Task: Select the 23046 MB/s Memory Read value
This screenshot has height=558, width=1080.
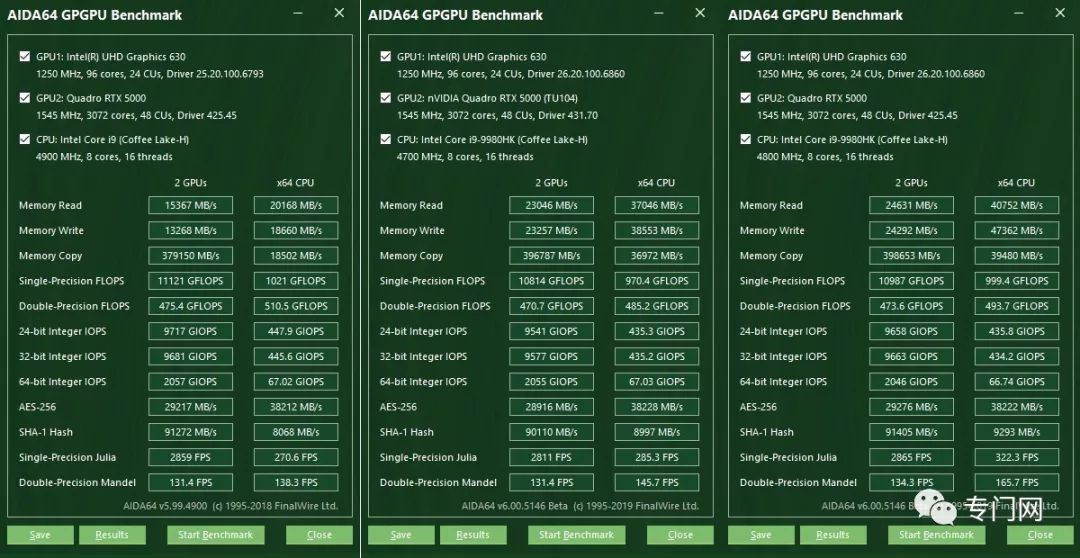Action: (552, 205)
